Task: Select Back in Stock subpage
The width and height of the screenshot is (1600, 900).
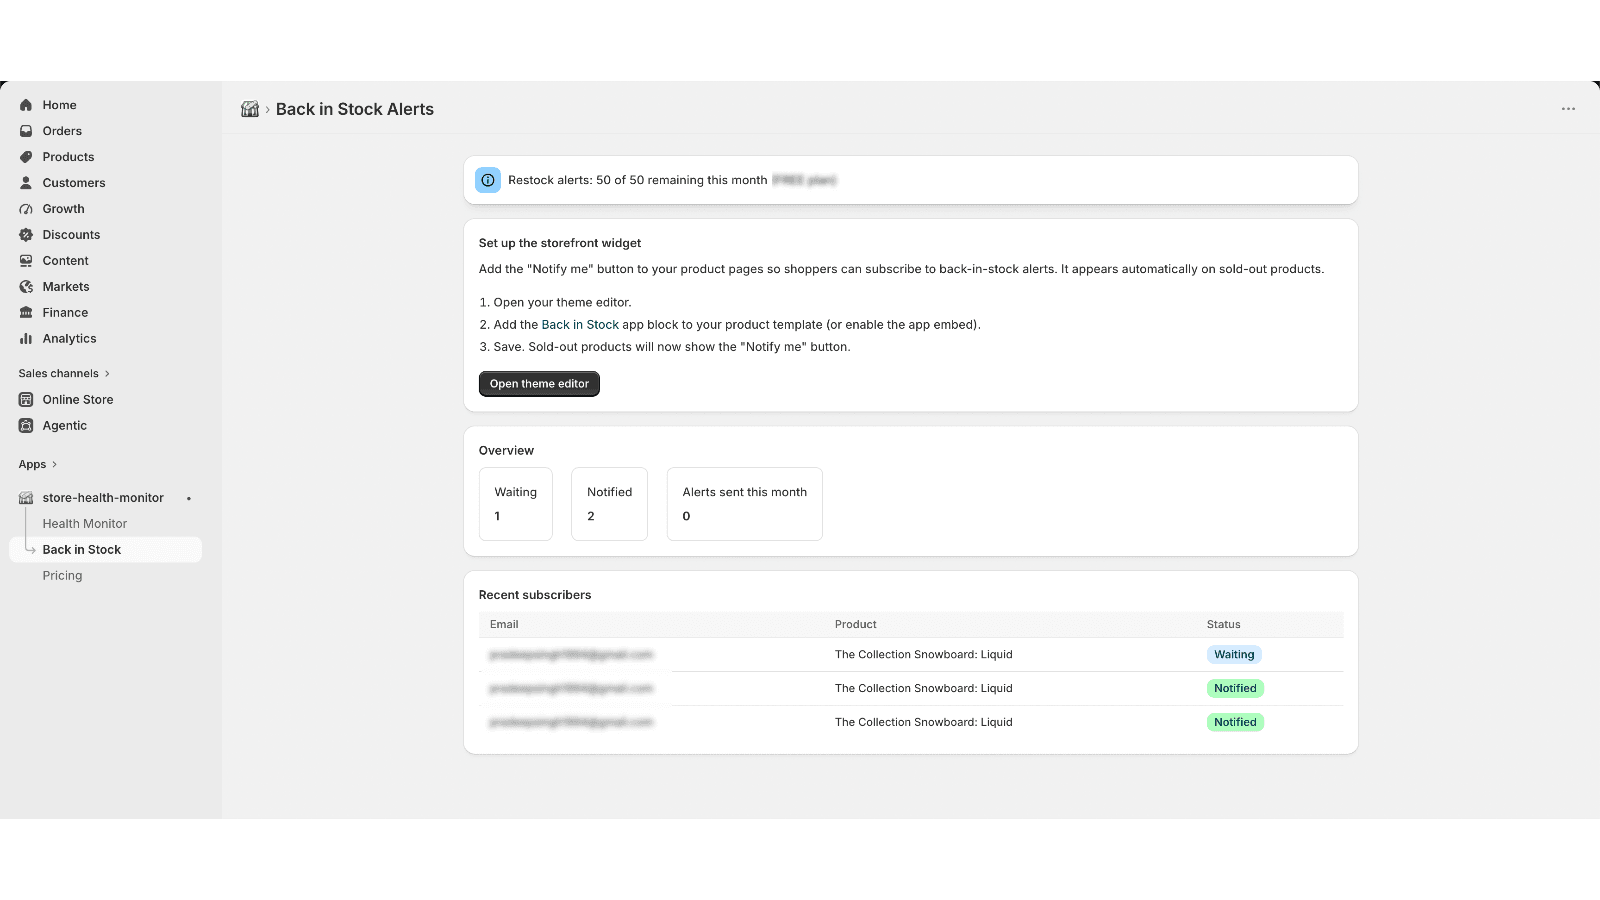Action: click(105, 550)
